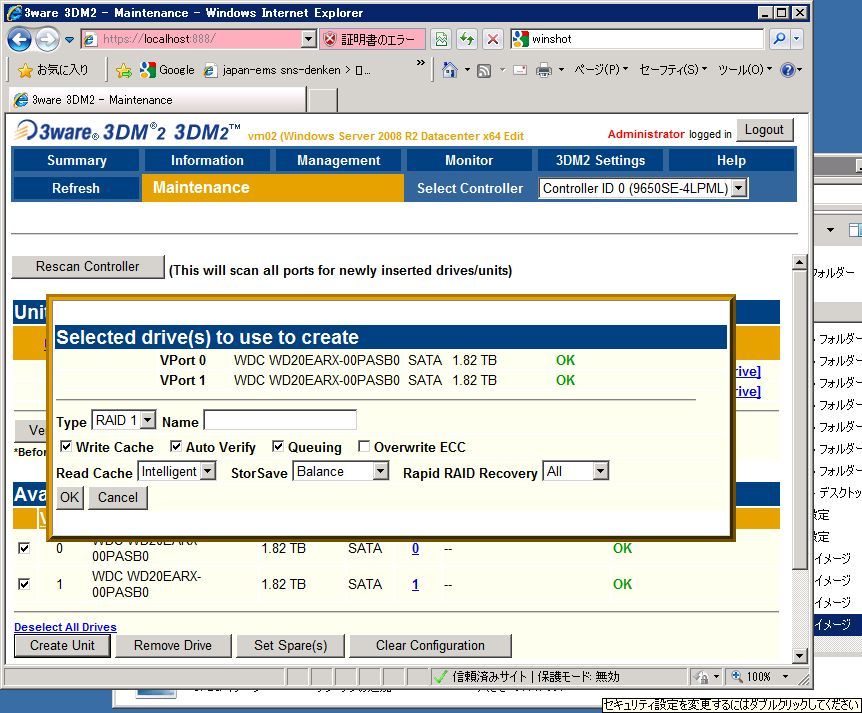Open the Summary navigation tab
The image size is (862, 713).
click(x=76, y=161)
